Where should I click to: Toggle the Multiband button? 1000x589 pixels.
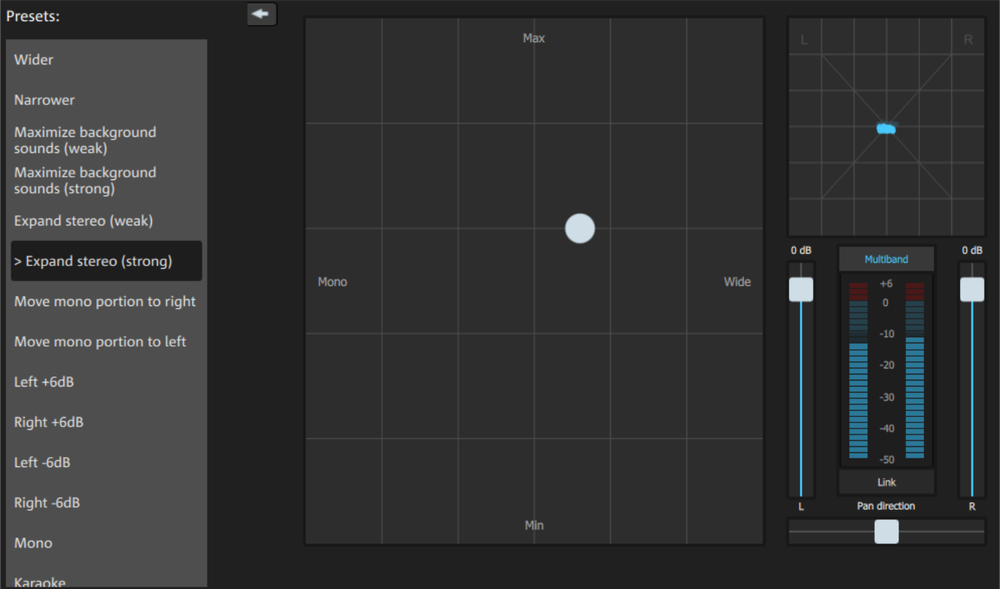(886, 259)
